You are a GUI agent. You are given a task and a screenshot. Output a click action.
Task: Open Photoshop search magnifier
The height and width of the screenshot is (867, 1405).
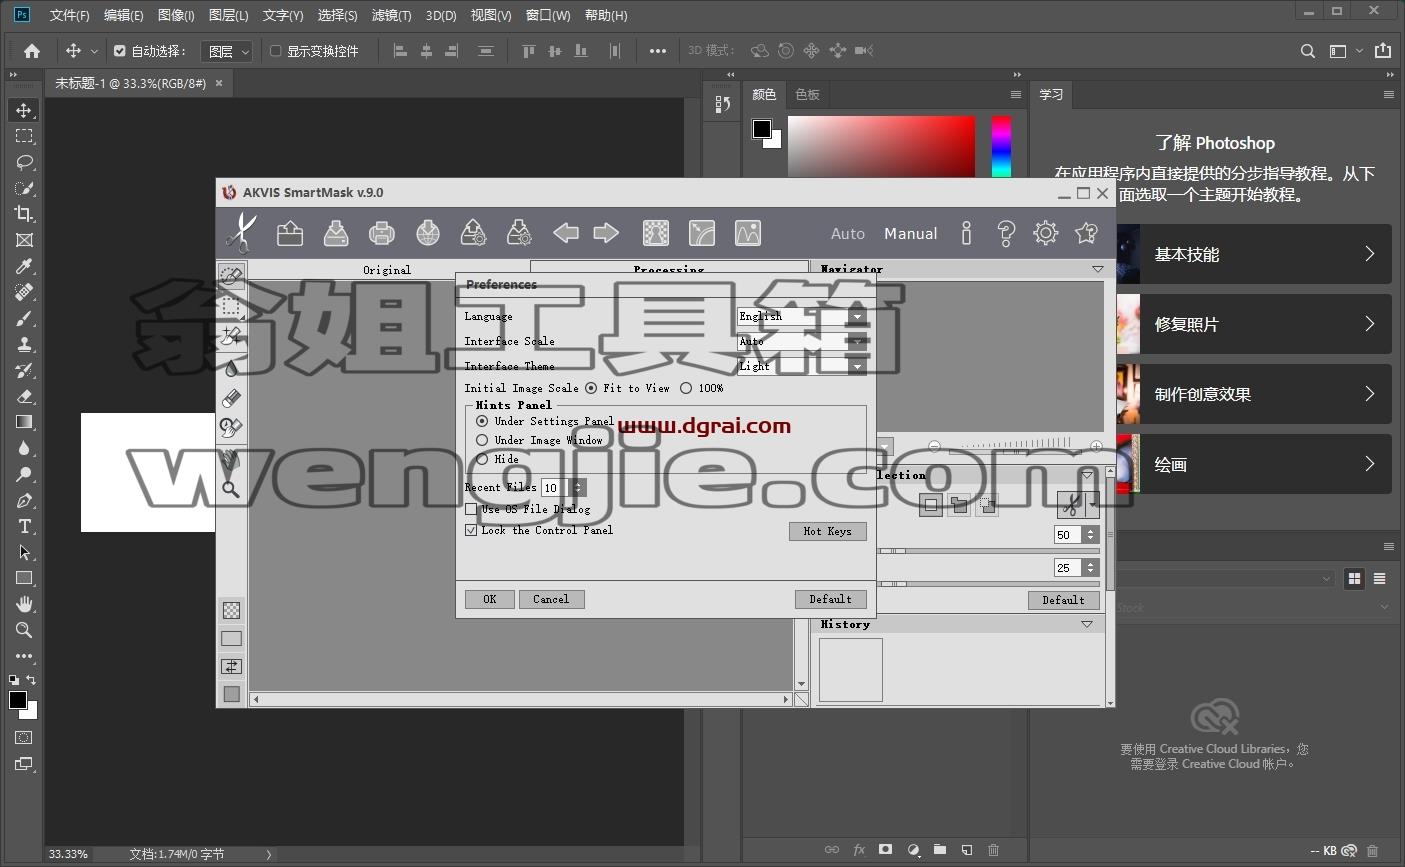click(x=1308, y=51)
